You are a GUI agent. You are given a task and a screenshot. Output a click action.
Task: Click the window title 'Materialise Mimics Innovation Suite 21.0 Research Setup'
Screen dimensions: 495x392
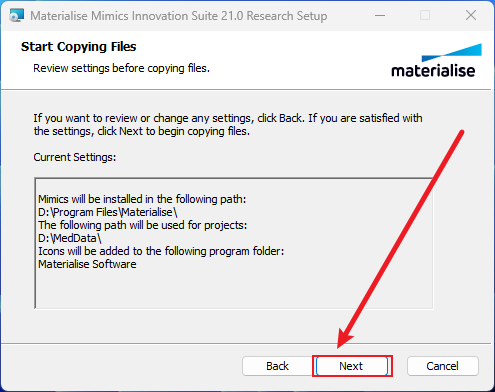[x=179, y=16]
